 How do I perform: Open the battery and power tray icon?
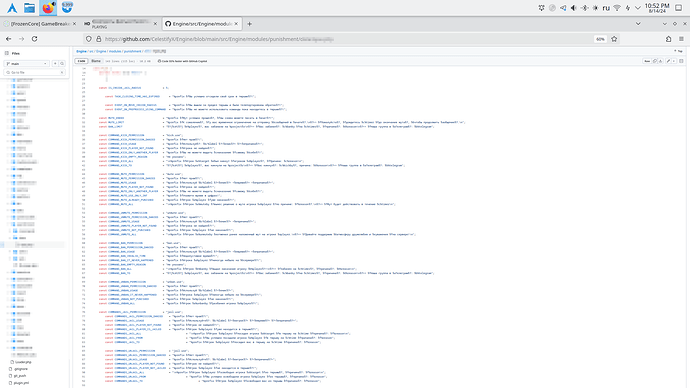tap(628, 8)
